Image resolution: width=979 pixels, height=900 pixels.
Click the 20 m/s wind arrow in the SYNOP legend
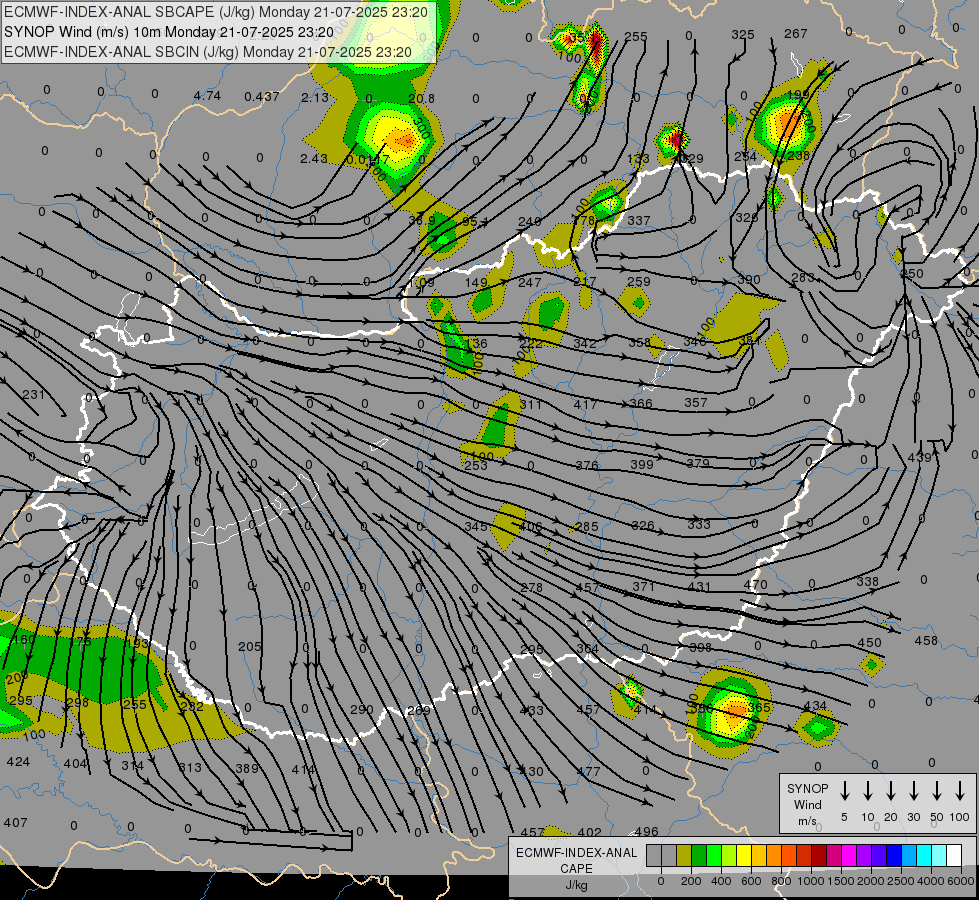point(890,791)
